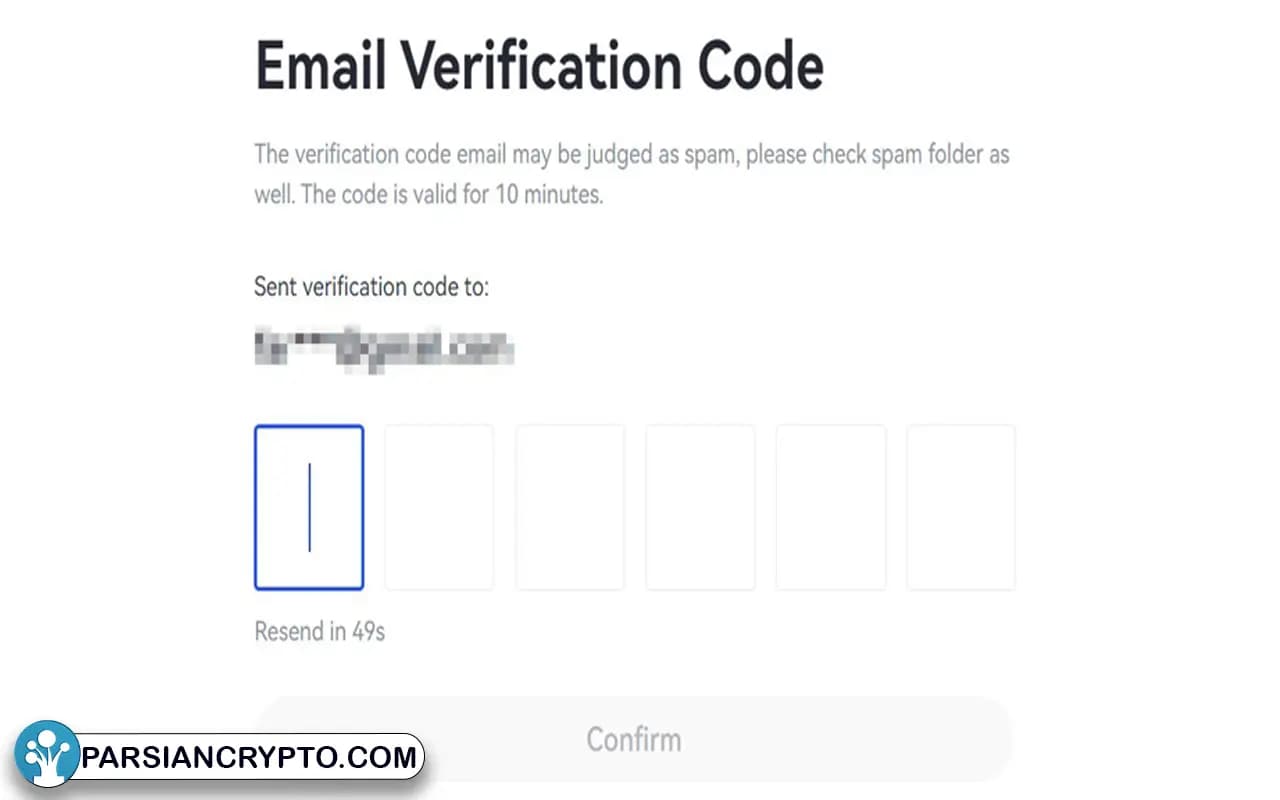Click the Sent verification code label

[372, 287]
